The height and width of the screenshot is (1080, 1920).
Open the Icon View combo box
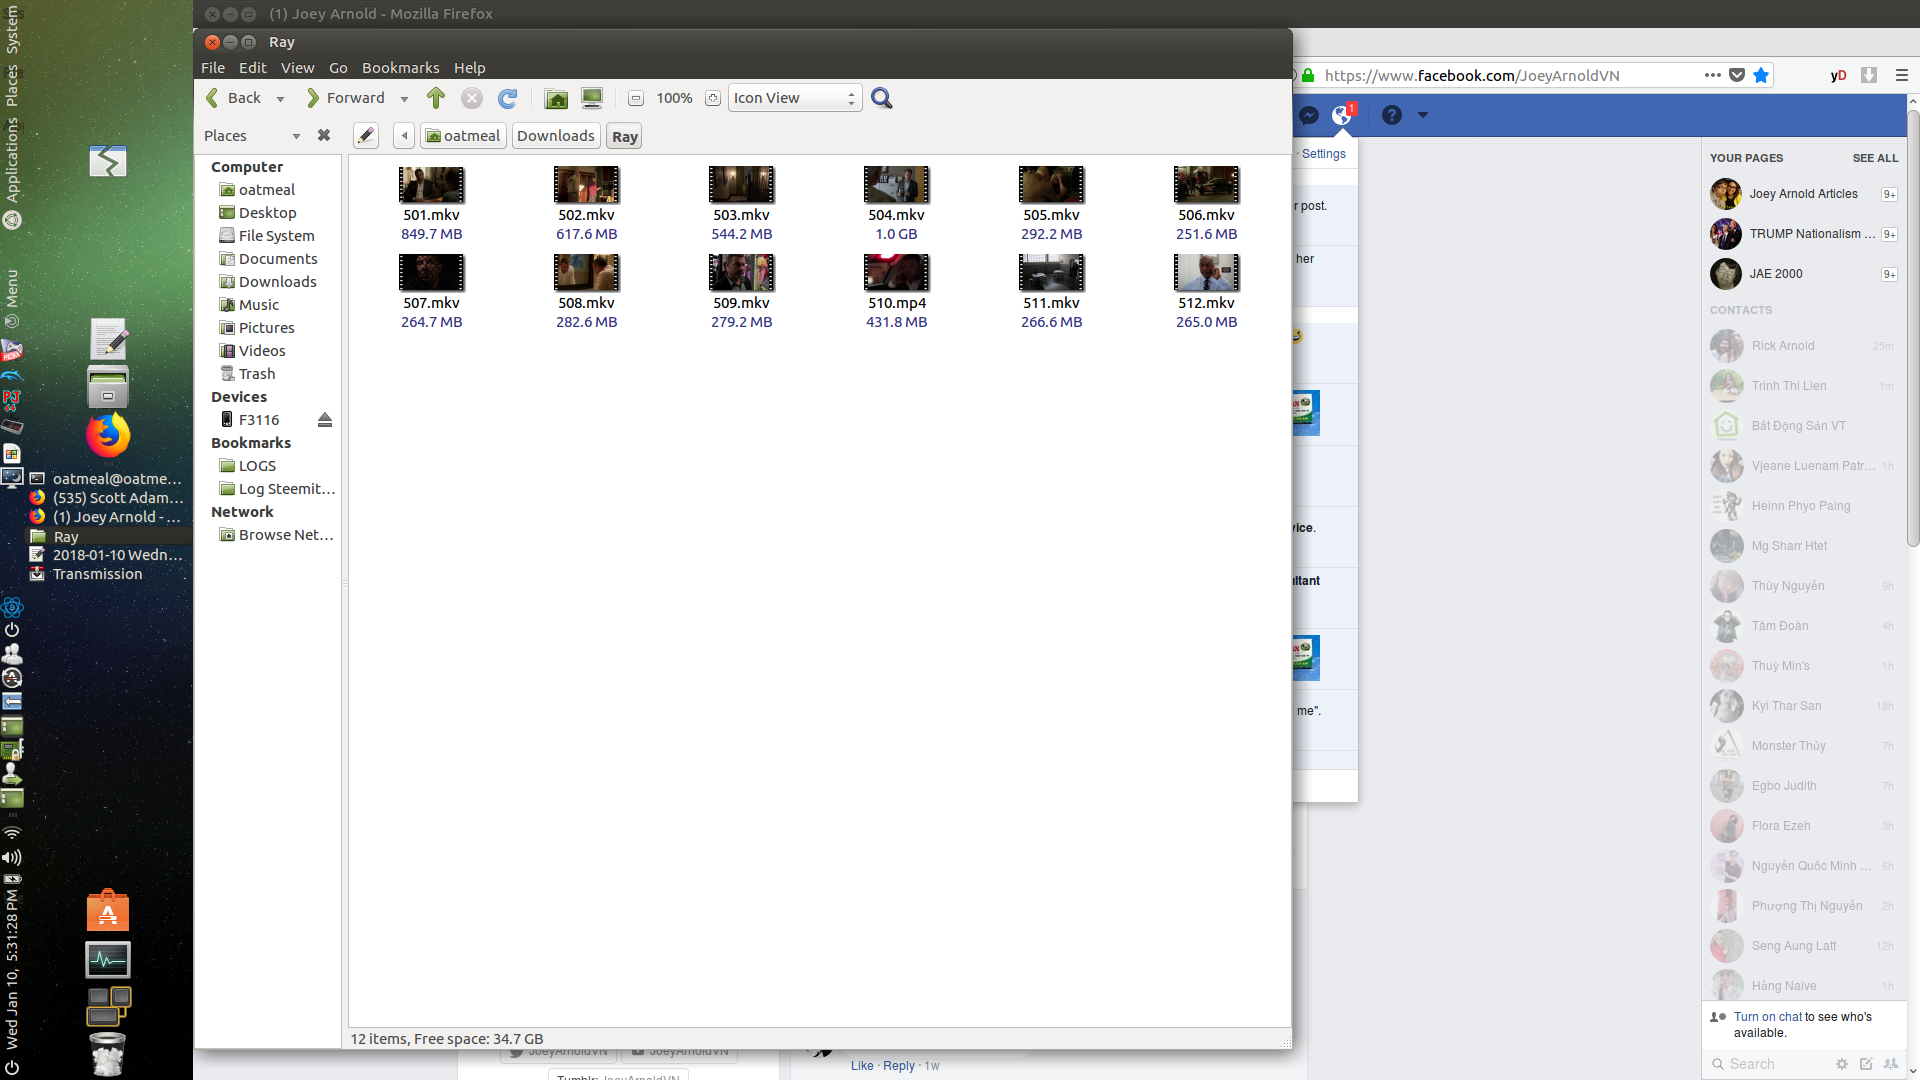(x=795, y=98)
